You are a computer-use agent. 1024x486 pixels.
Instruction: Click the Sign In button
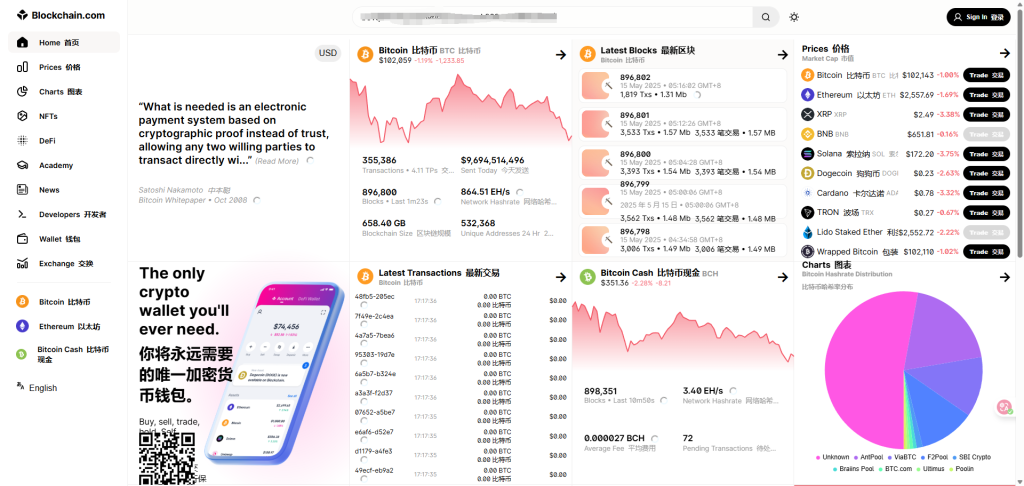coord(978,17)
